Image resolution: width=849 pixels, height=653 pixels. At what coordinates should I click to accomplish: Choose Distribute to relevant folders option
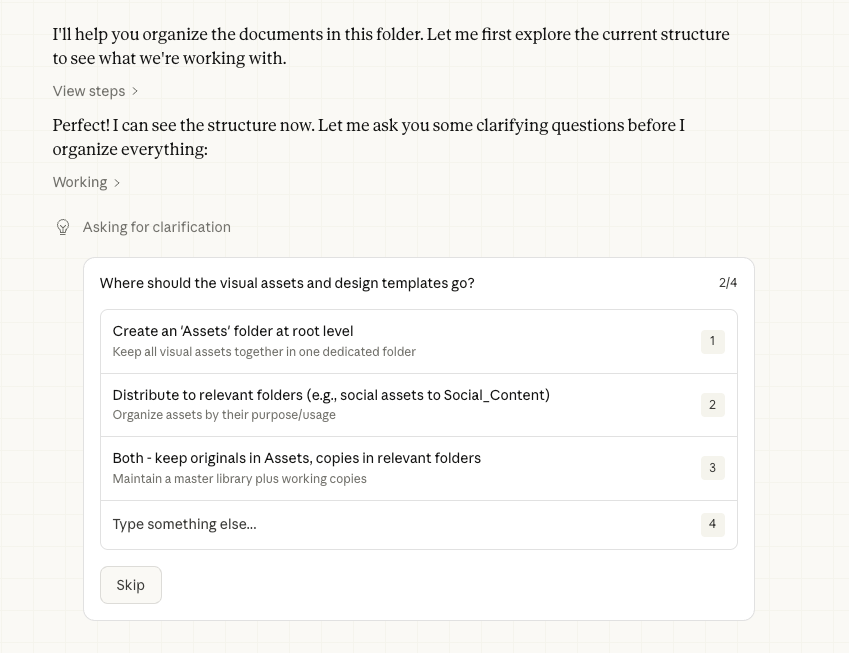coord(331,395)
